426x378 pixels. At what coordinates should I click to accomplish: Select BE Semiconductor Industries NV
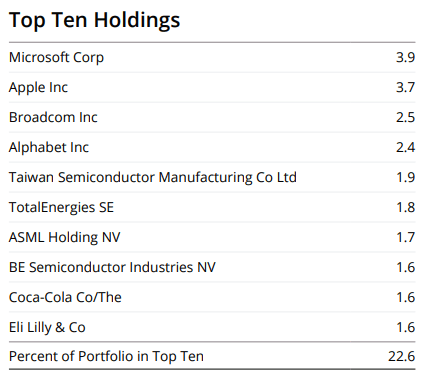112,267
